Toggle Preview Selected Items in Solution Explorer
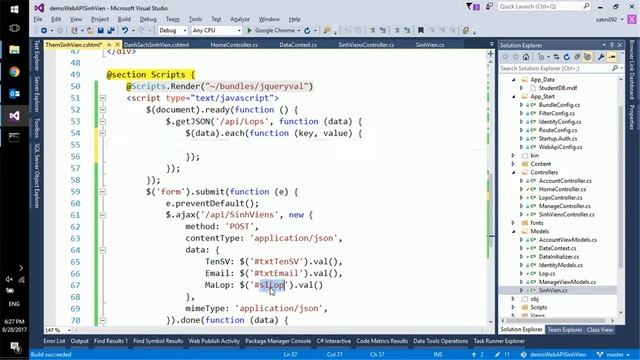 (x=611, y=57)
